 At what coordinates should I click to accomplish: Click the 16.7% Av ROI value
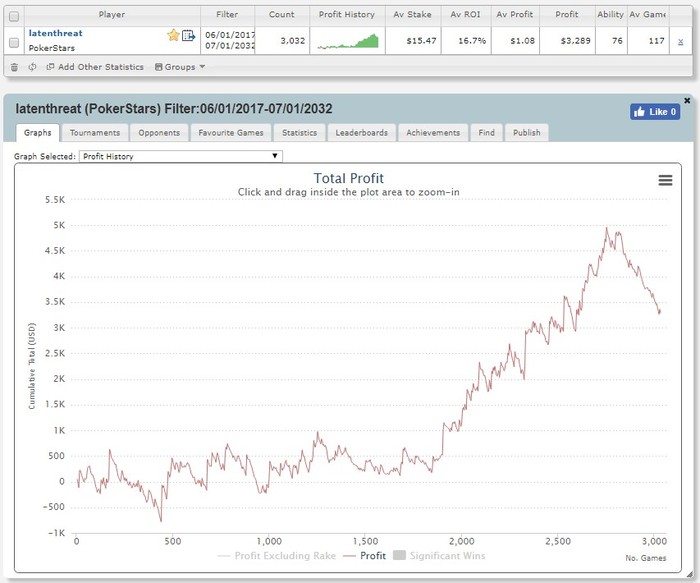tap(472, 41)
